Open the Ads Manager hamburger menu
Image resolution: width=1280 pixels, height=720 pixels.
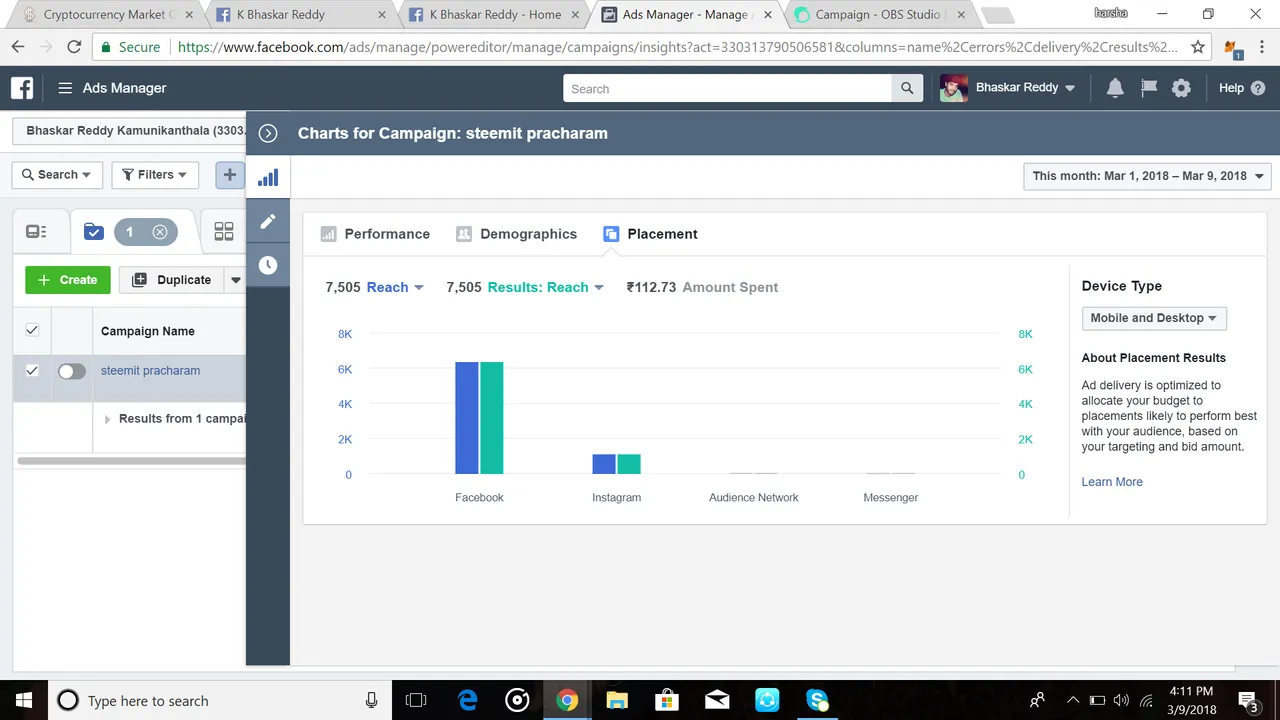point(65,88)
